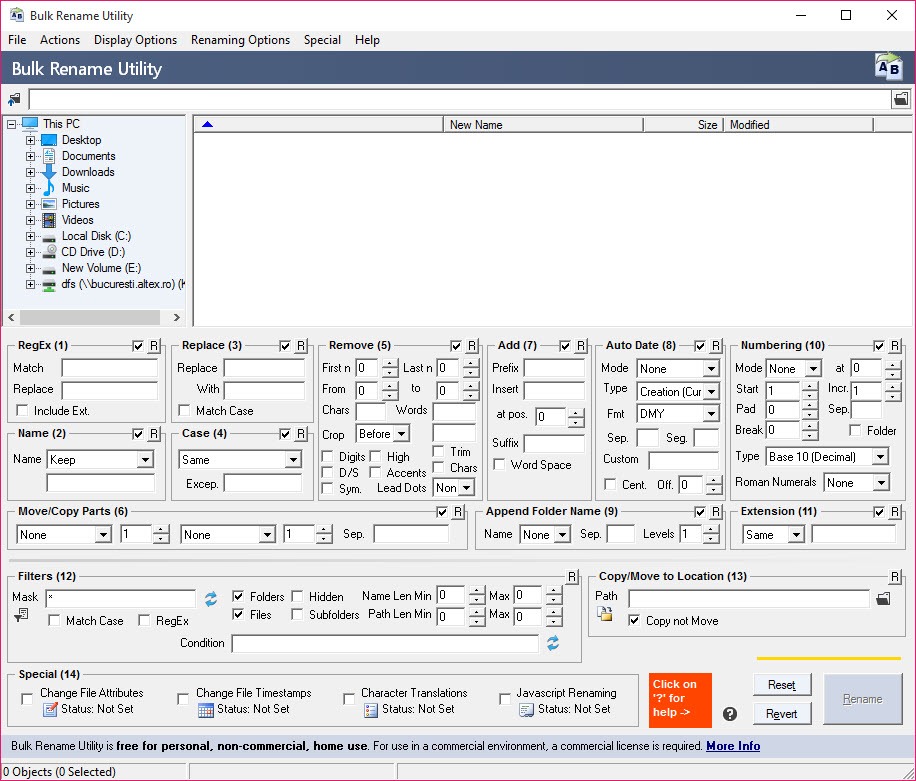Click the R reset button for Numbering (10)
Image resolution: width=916 pixels, height=781 pixels.
[x=894, y=346]
